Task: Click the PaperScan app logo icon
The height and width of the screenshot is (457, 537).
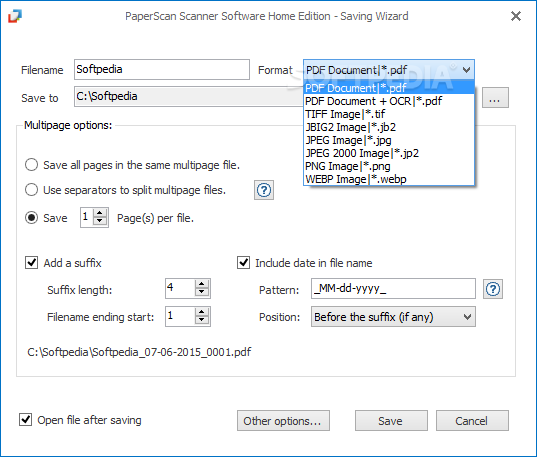Action: (x=15, y=16)
